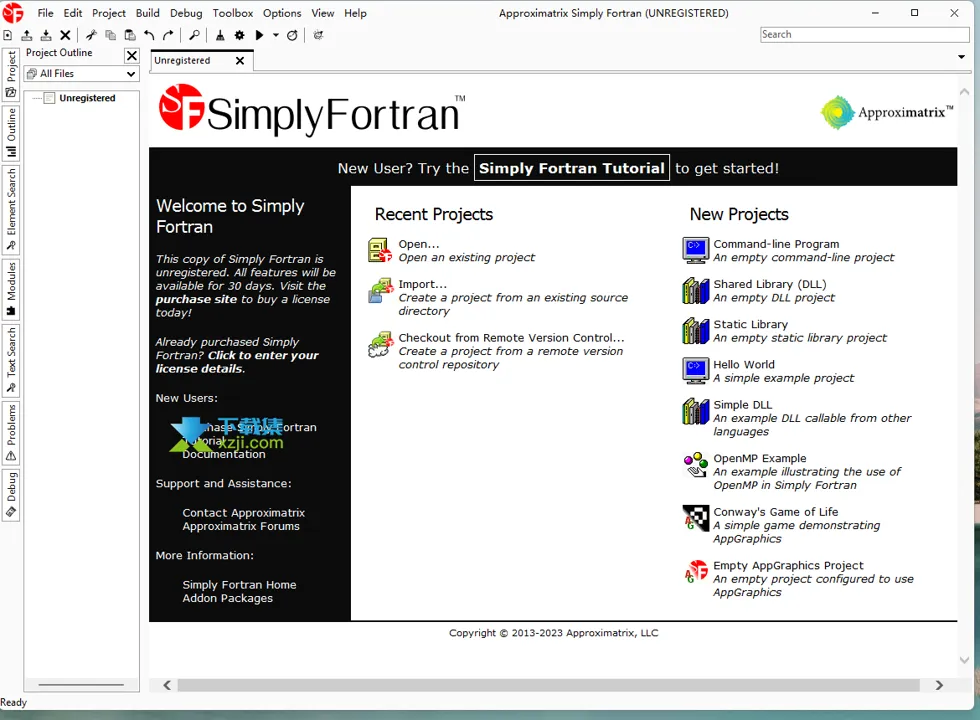
Task: Open the Outline side tab
Action: click(x=11, y=133)
